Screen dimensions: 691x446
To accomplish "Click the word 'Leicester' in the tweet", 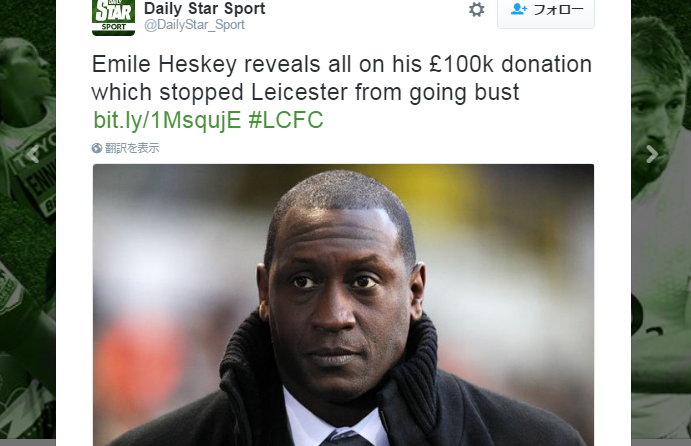I will pyautogui.click(x=299, y=92).
